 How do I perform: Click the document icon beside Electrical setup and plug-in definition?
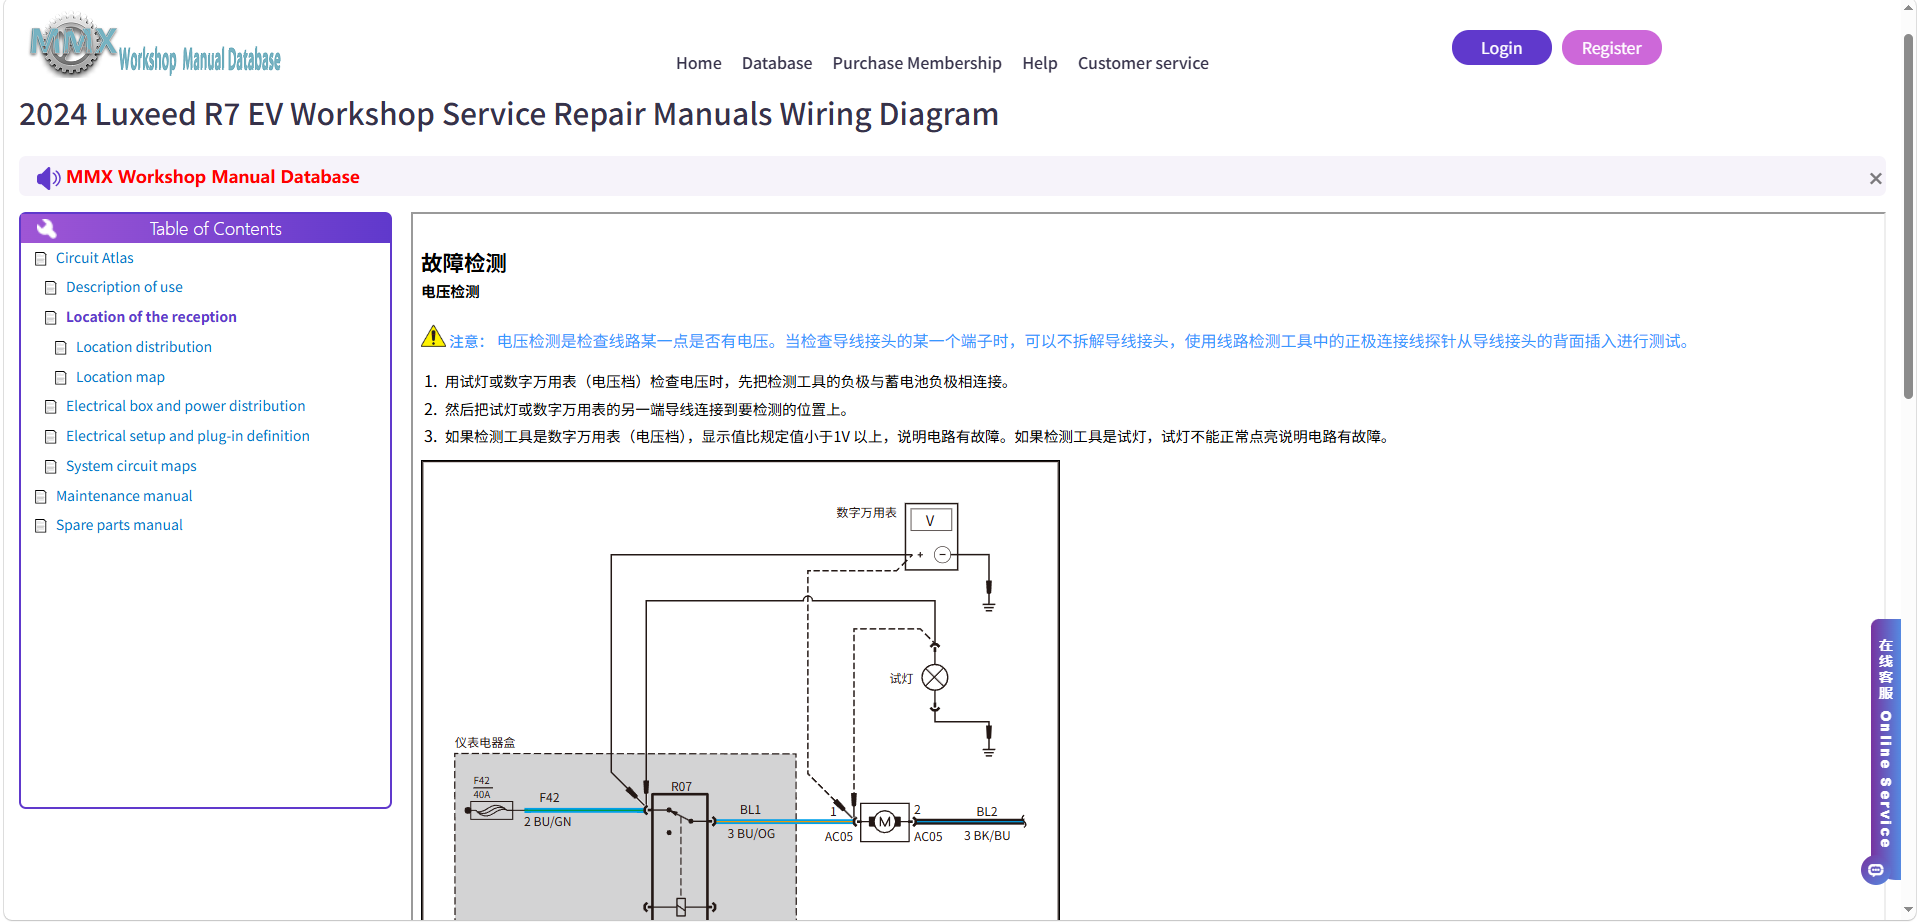(x=51, y=437)
